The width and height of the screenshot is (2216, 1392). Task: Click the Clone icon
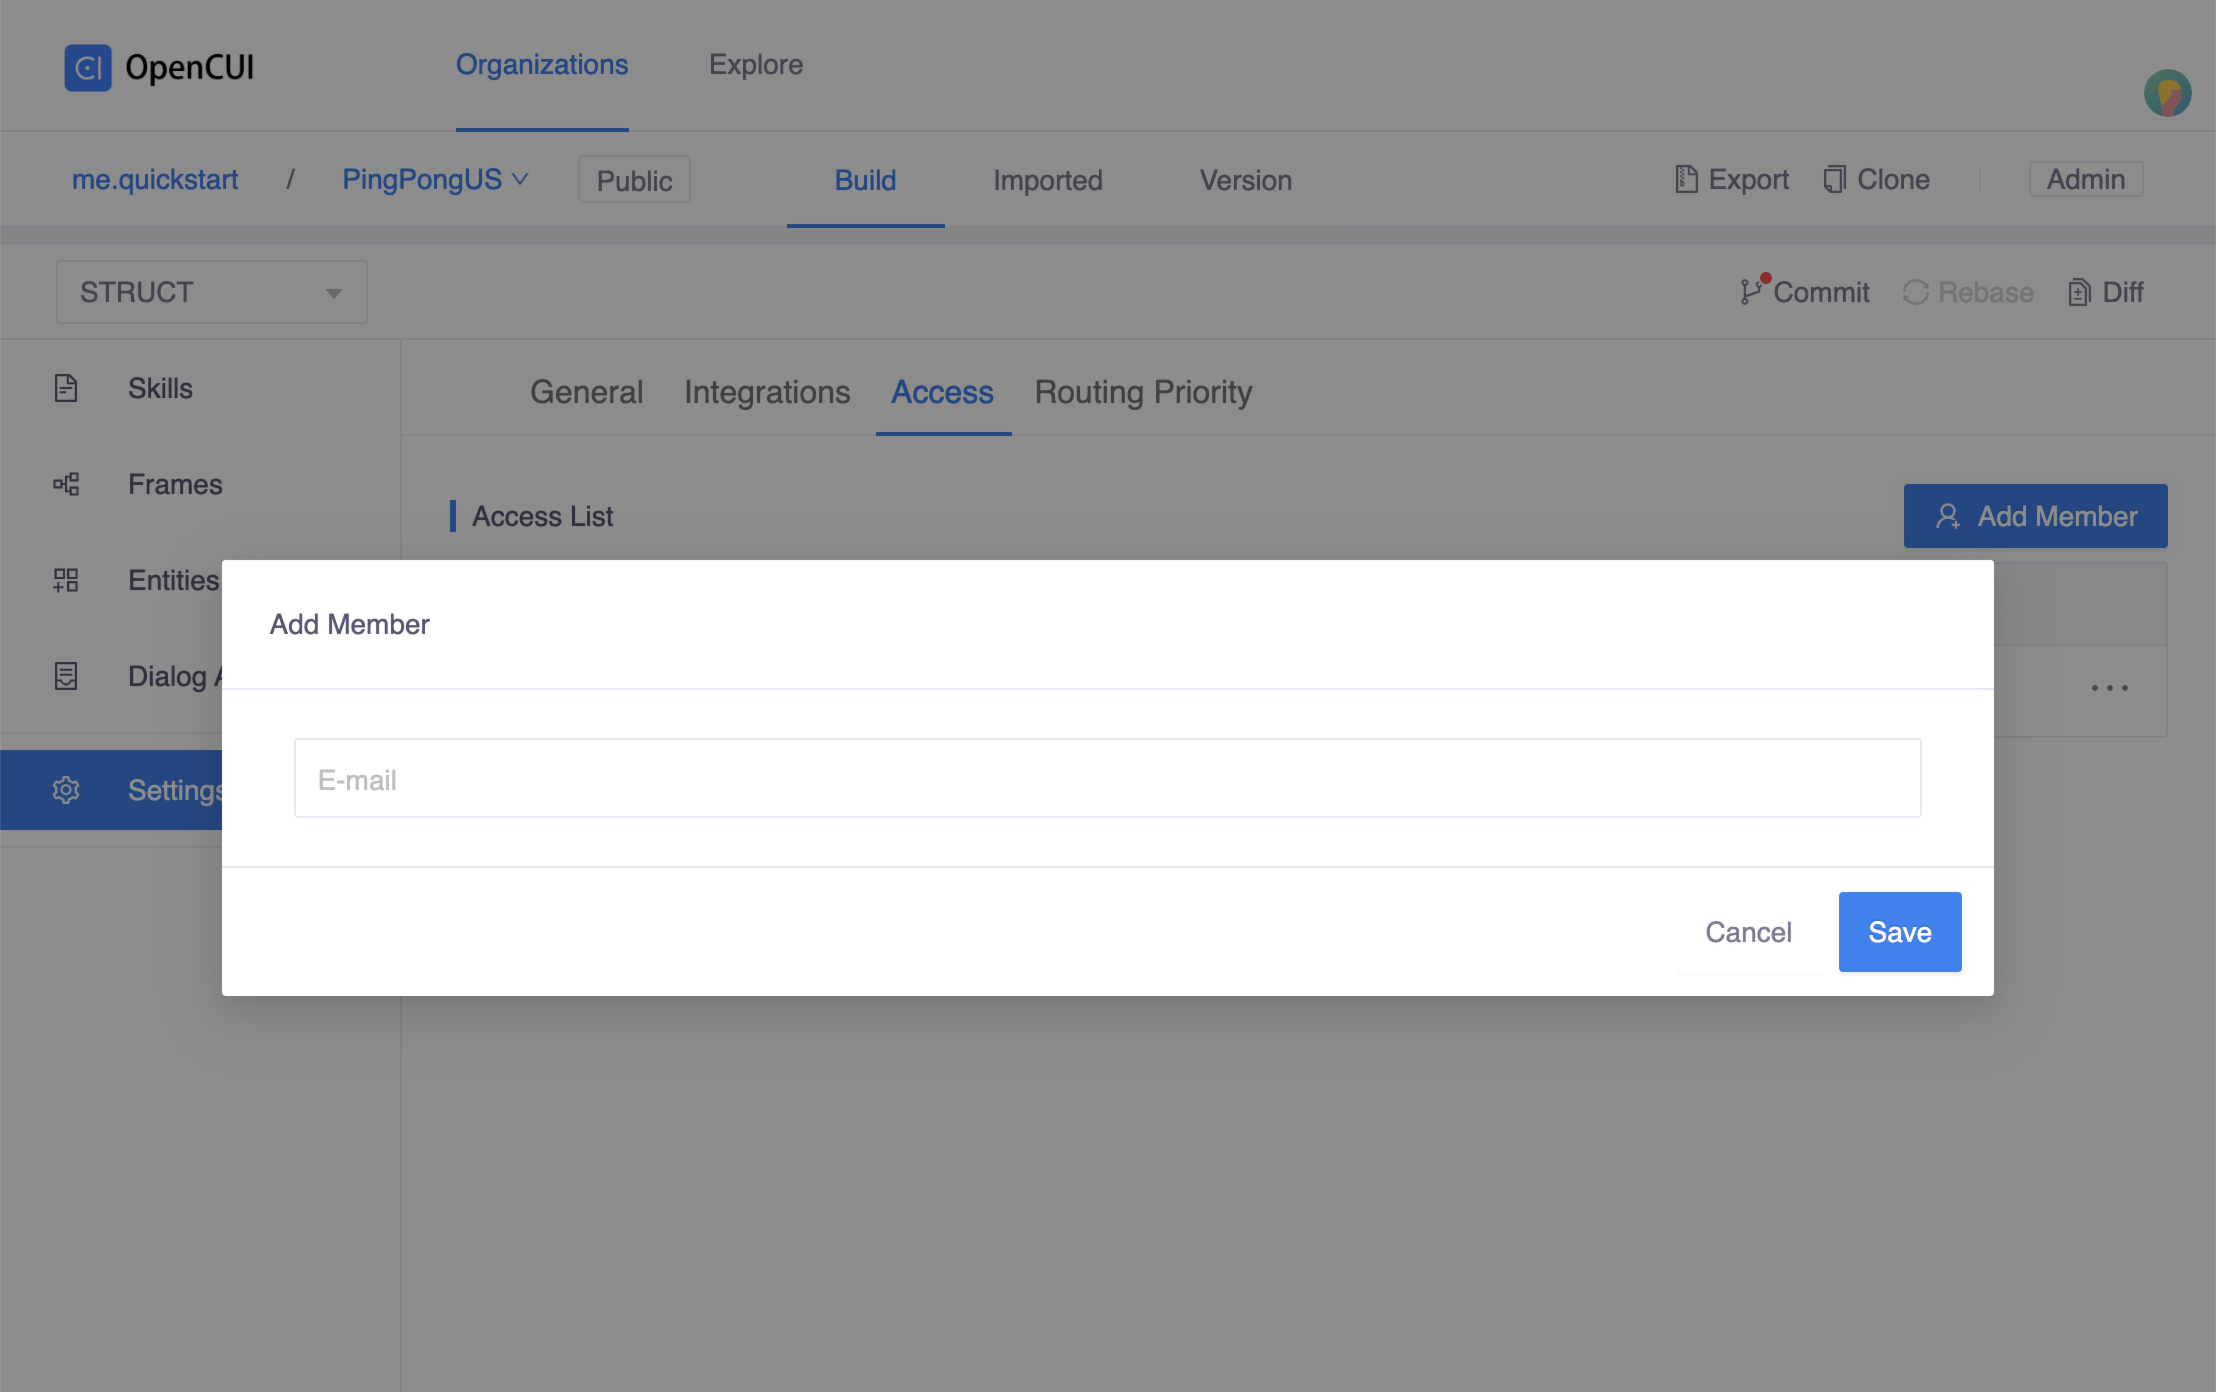click(x=1834, y=179)
